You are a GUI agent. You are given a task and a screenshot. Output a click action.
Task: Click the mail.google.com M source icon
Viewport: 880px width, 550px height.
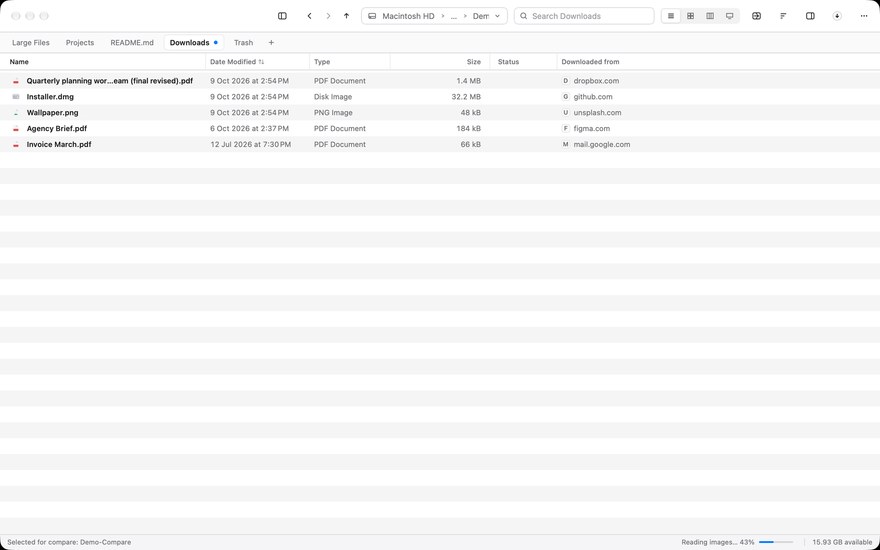click(566, 144)
